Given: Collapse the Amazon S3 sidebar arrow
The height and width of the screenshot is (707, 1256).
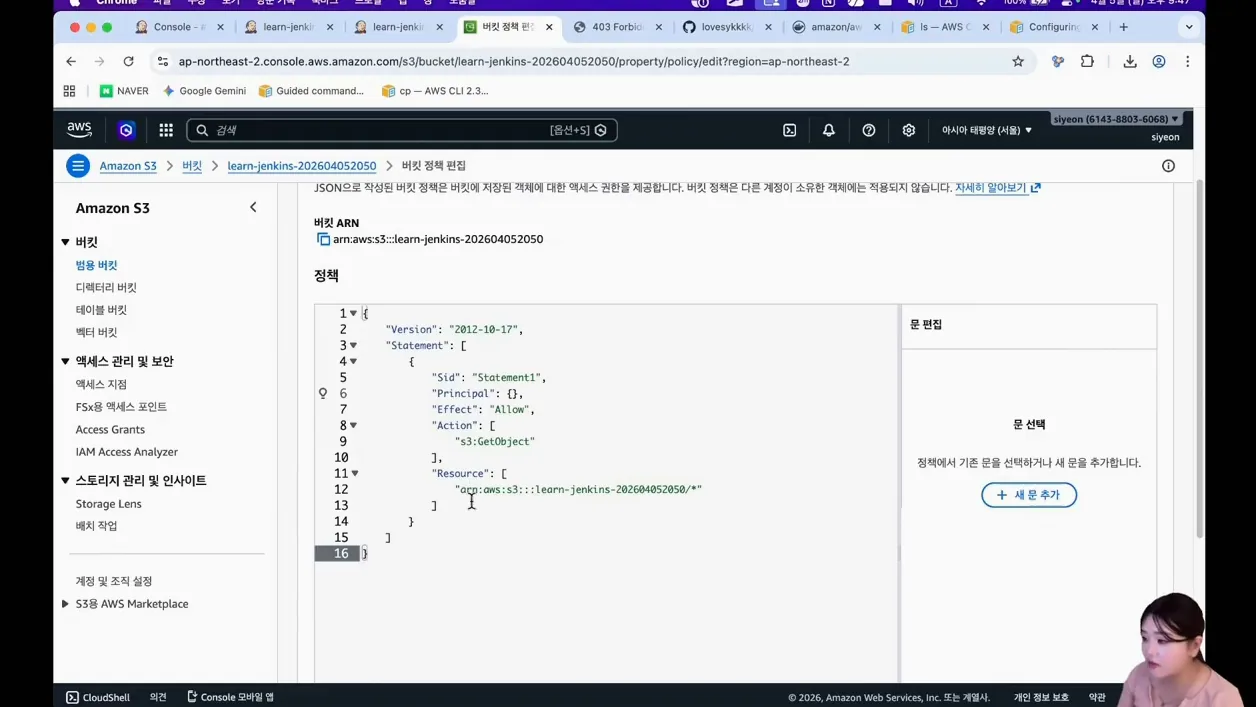Looking at the screenshot, I should (x=253, y=207).
